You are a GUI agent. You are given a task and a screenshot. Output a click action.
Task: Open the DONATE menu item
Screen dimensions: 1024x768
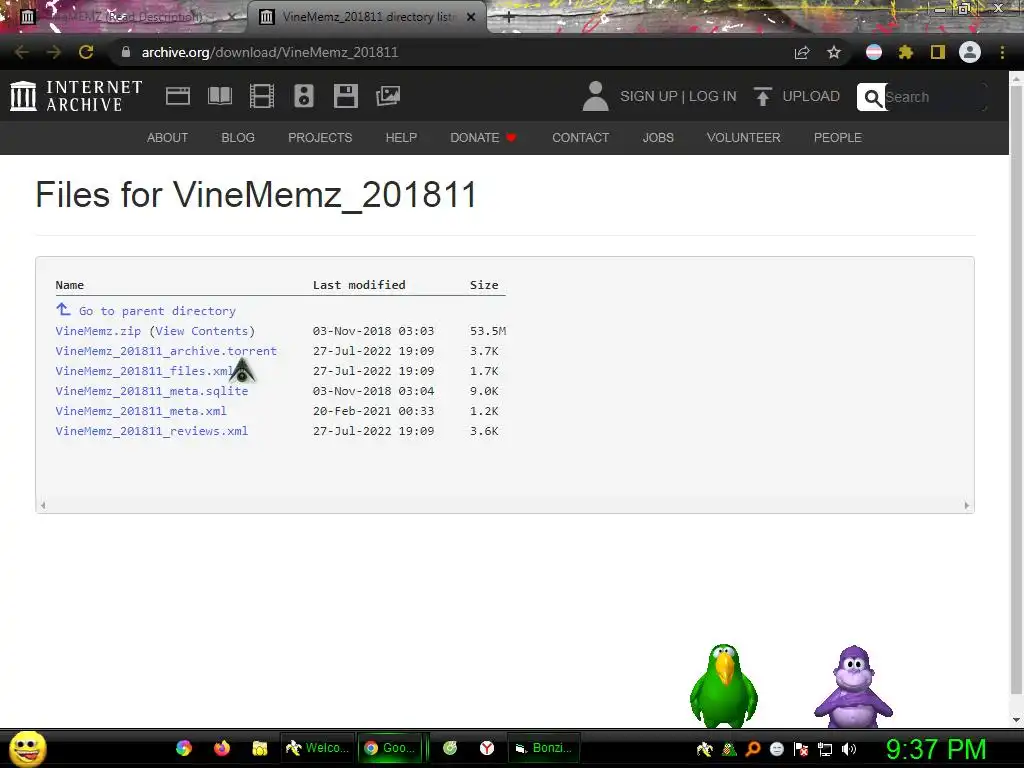click(x=483, y=138)
